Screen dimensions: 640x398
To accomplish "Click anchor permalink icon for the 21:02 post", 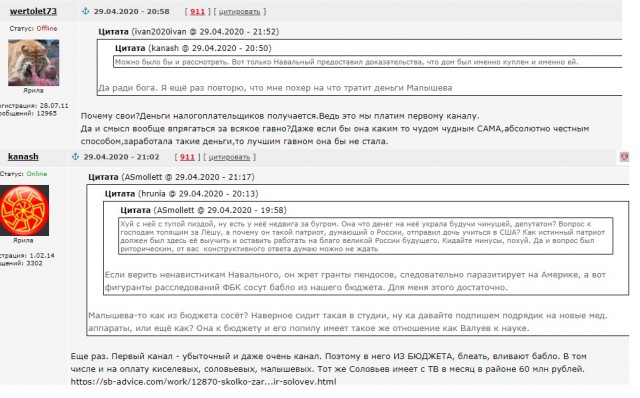I will coord(75,157).
